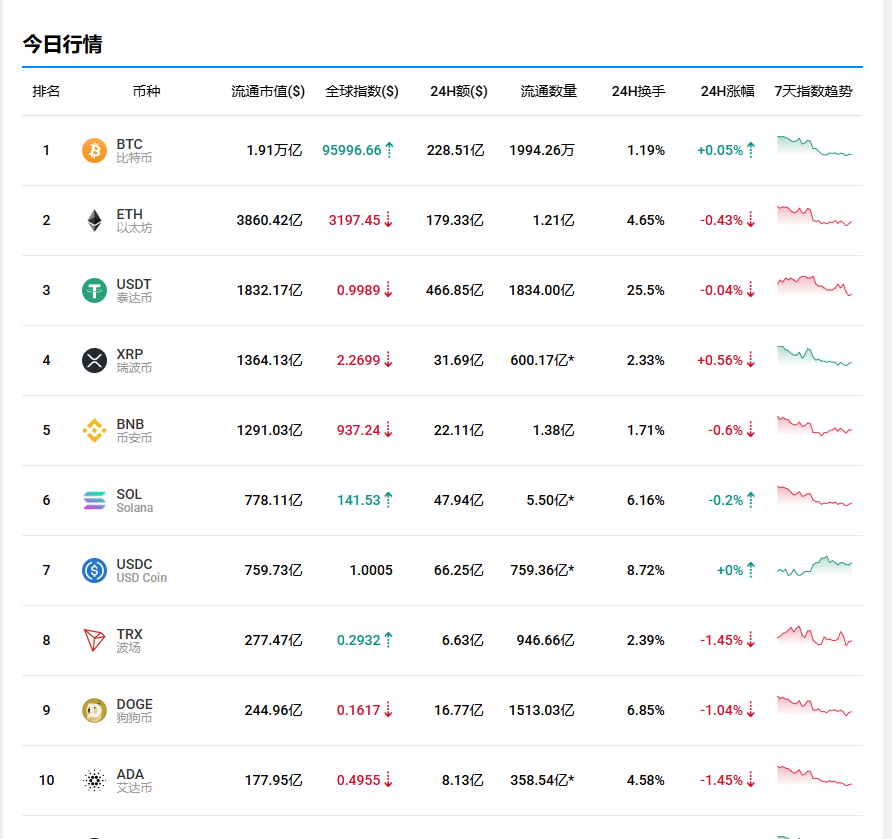Click the 24H换手 column header
The image size is (892, 839).
638,91
